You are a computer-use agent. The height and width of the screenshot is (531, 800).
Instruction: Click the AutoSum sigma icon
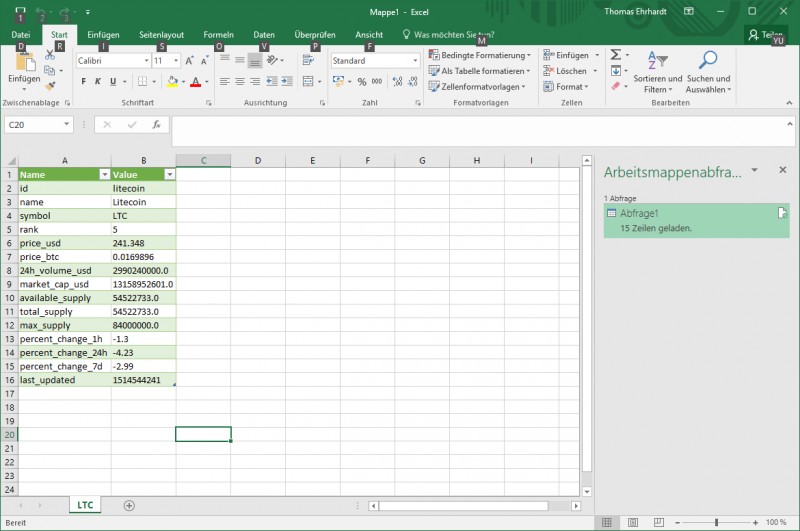coord(616,55)
